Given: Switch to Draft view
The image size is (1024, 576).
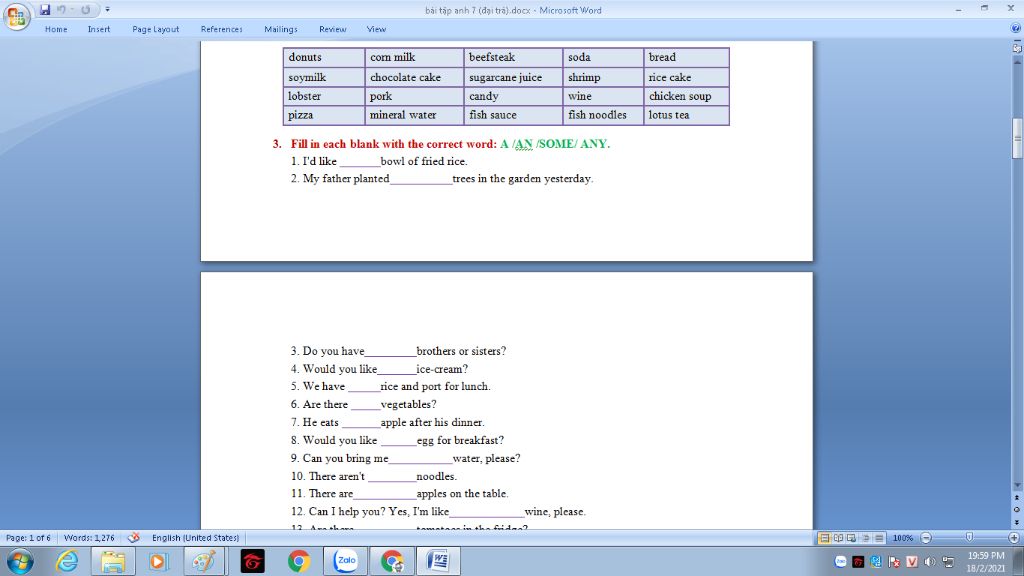Looking at the screenshot, I should (x=879, y=538).
